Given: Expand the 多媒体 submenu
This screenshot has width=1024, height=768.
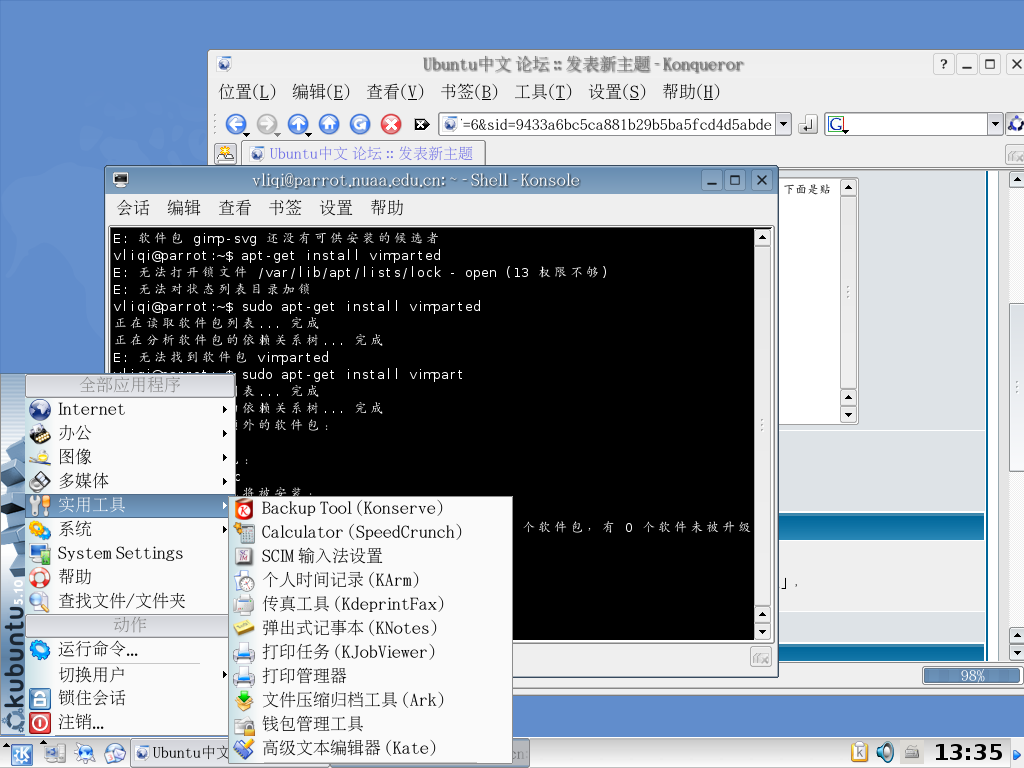Looking at the screenshot, I should [129, 481].
